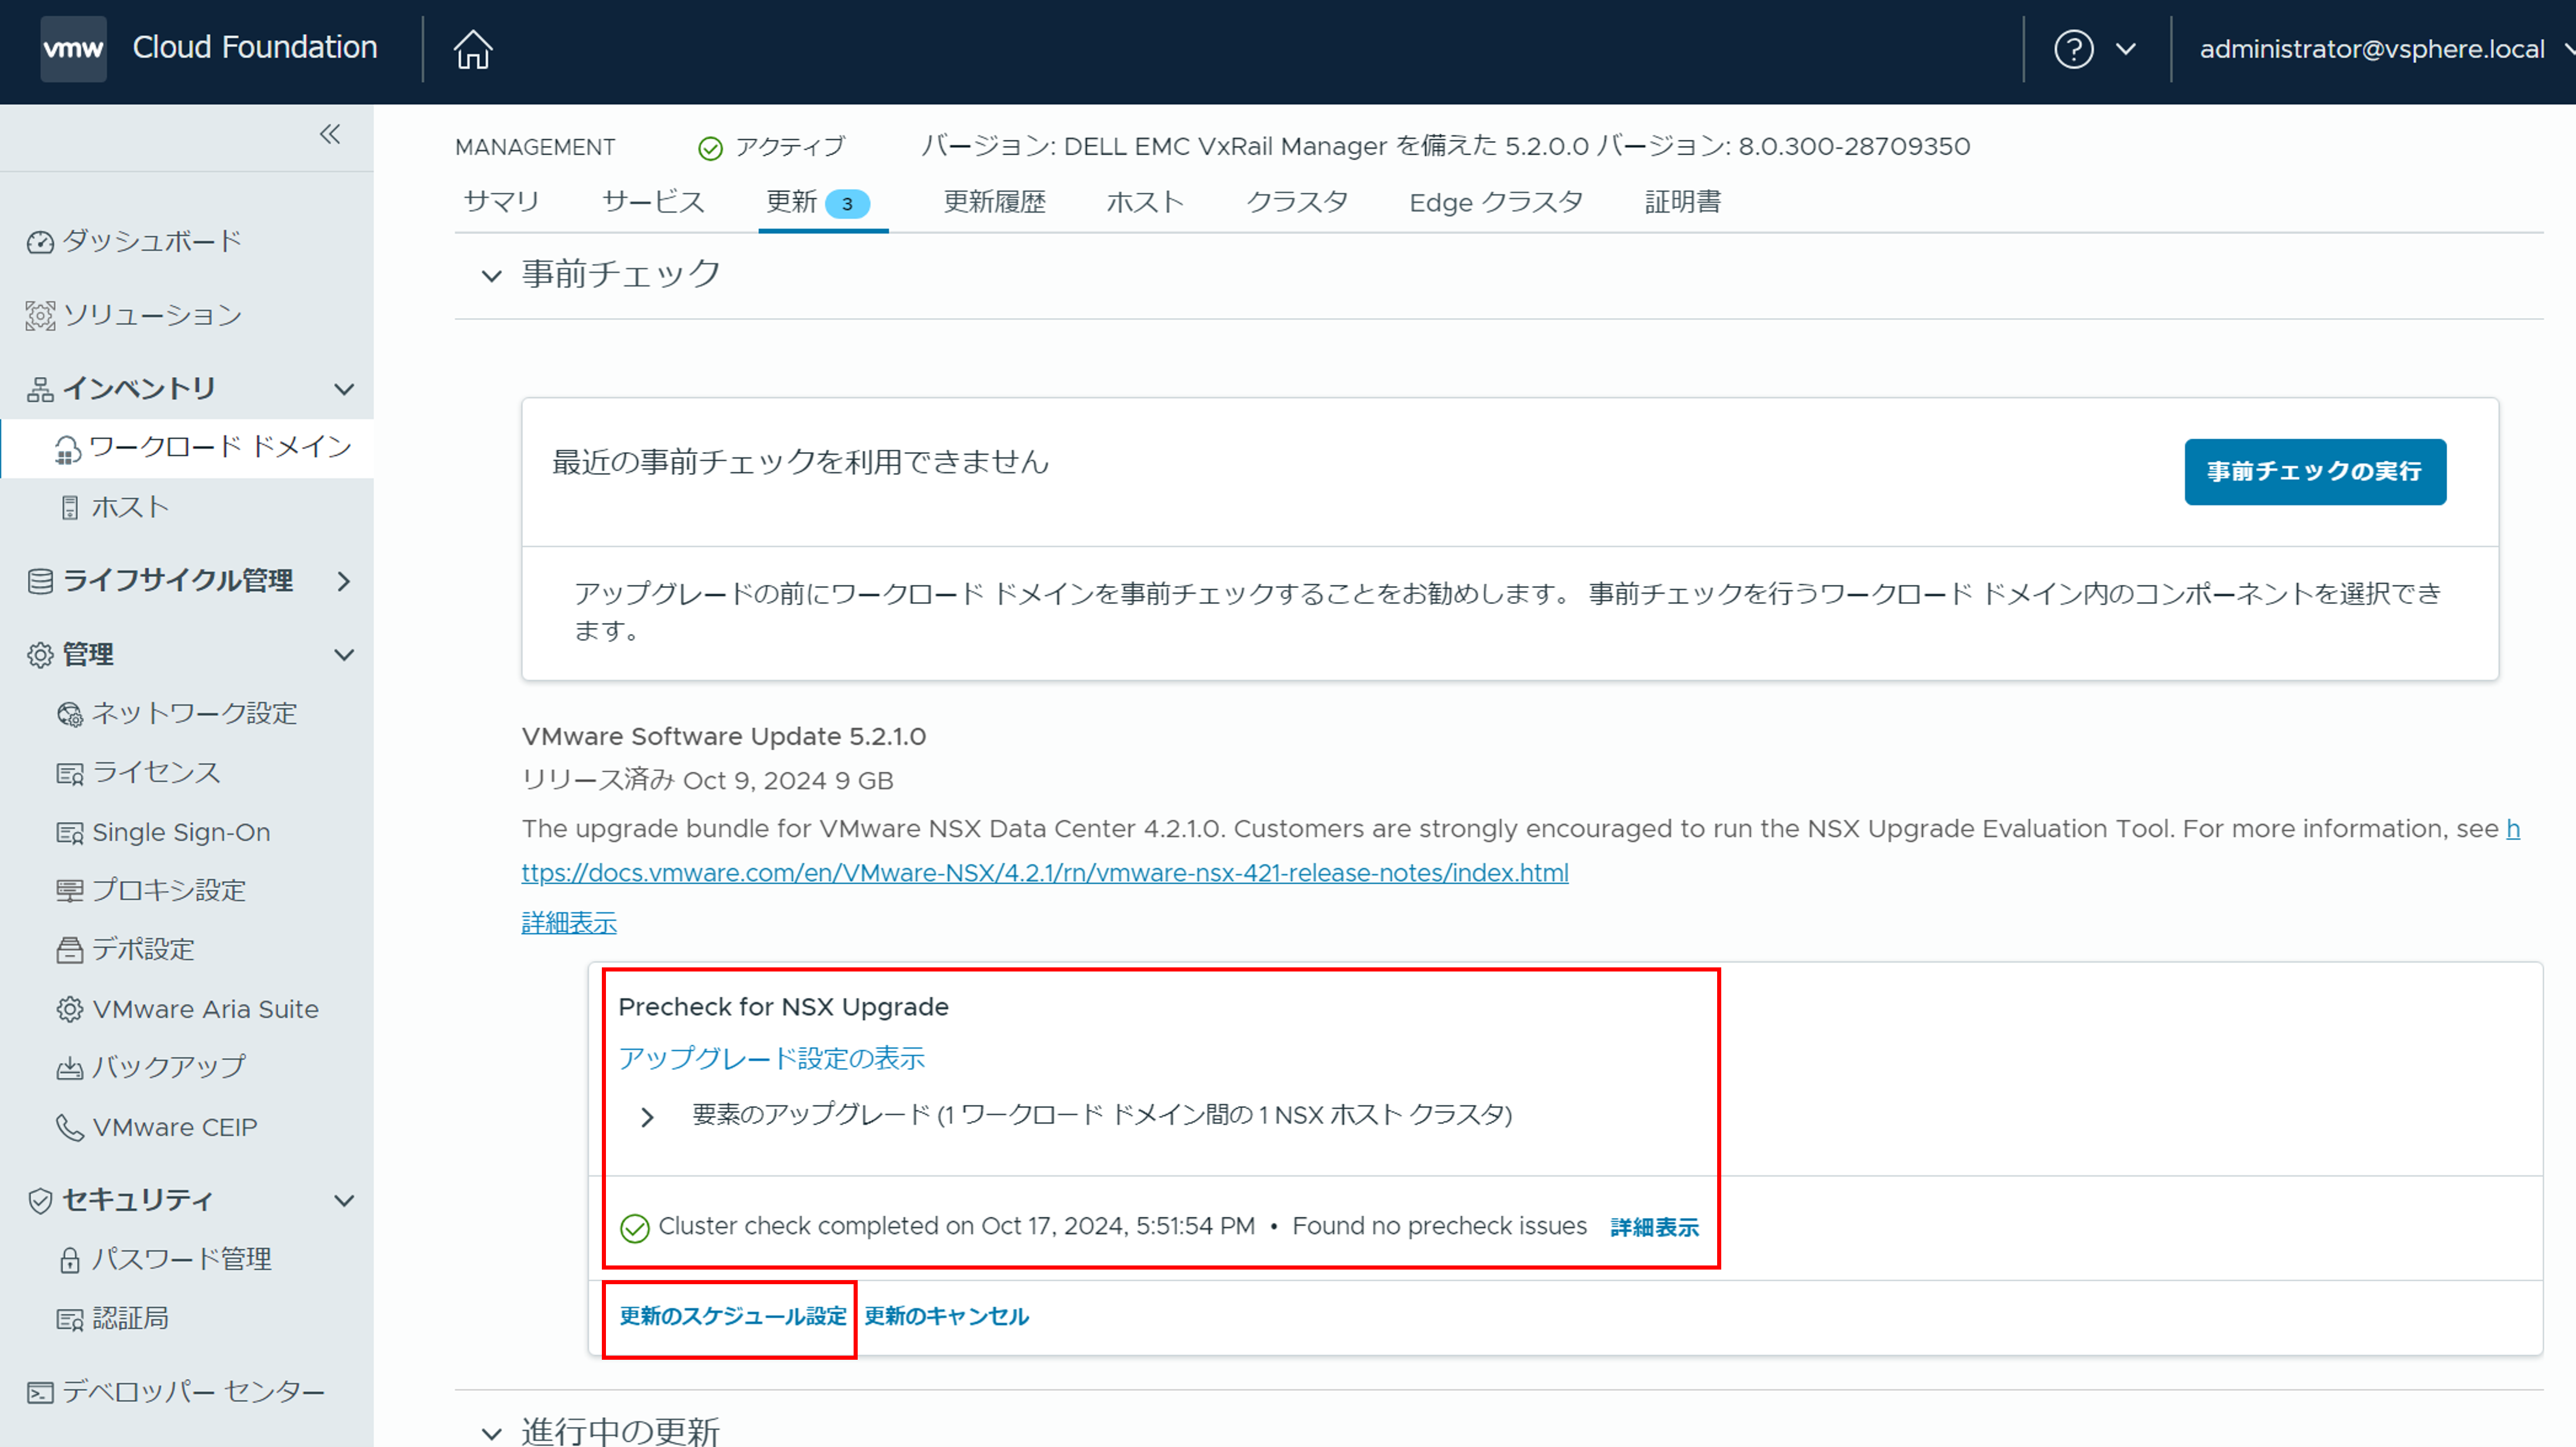Click the プロキシ設定 icon
The width and height of the screenshot is (2576, 1447).
[69, 891]
